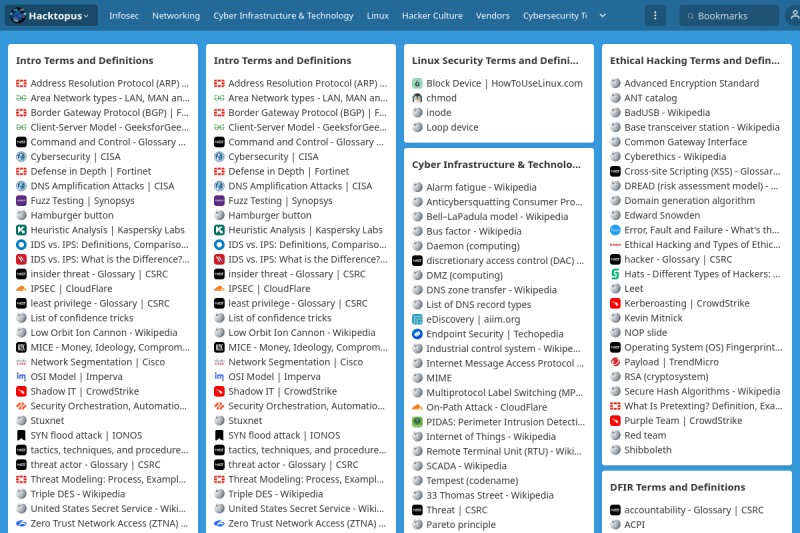This screenshot has height=533, width=800.
Task: Open Common Gateway Interface link
Action: pos(686,142)
